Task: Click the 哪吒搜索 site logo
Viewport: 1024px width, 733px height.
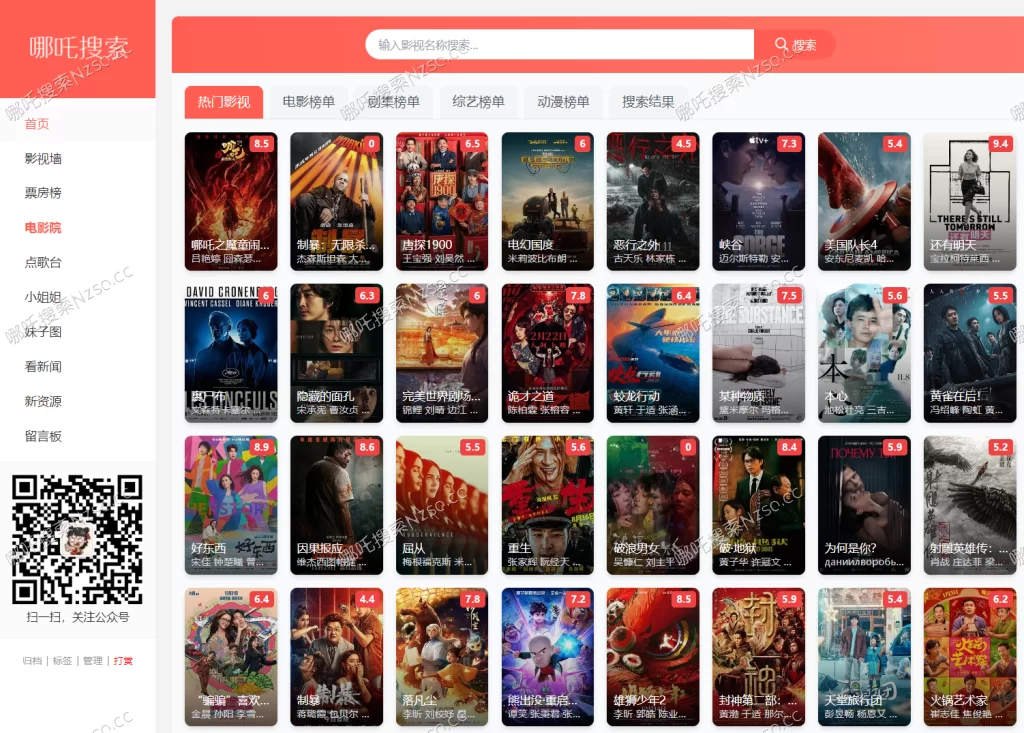Action: click(78, 48)
